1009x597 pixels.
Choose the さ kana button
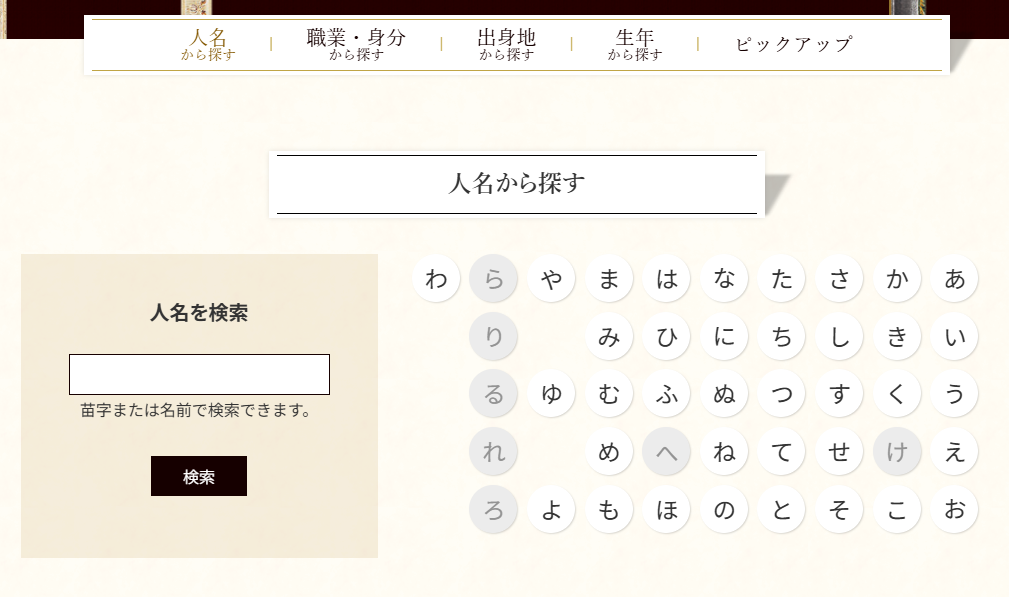pos(839,279)
